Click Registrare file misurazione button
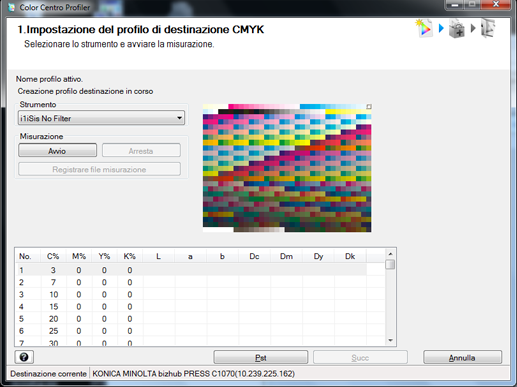The height and width of the screenshot is (387, 517). click(99, 169)
